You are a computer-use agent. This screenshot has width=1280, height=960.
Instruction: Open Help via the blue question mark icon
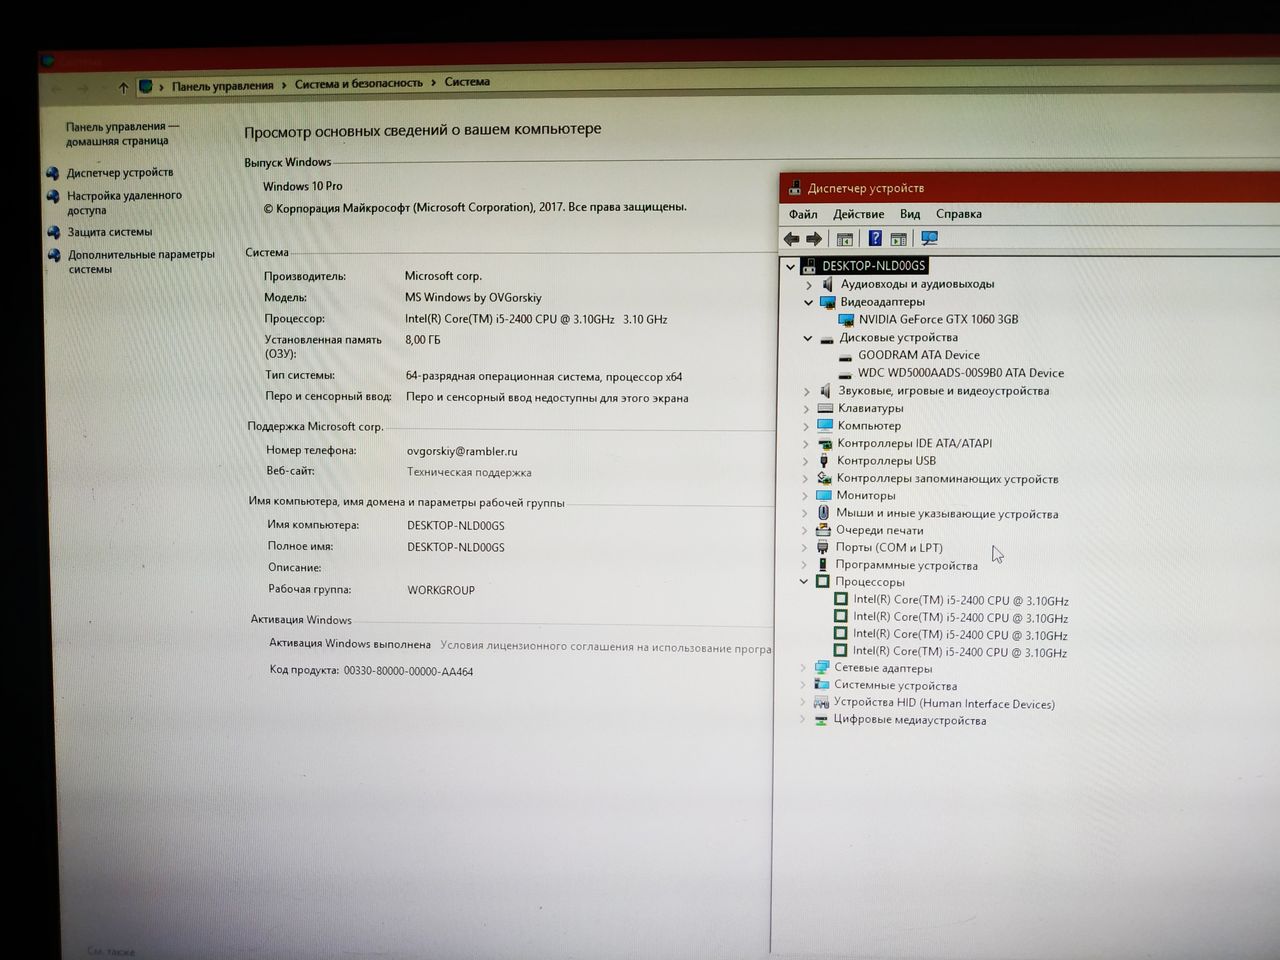pyautogui.click(x=875, y=238)
